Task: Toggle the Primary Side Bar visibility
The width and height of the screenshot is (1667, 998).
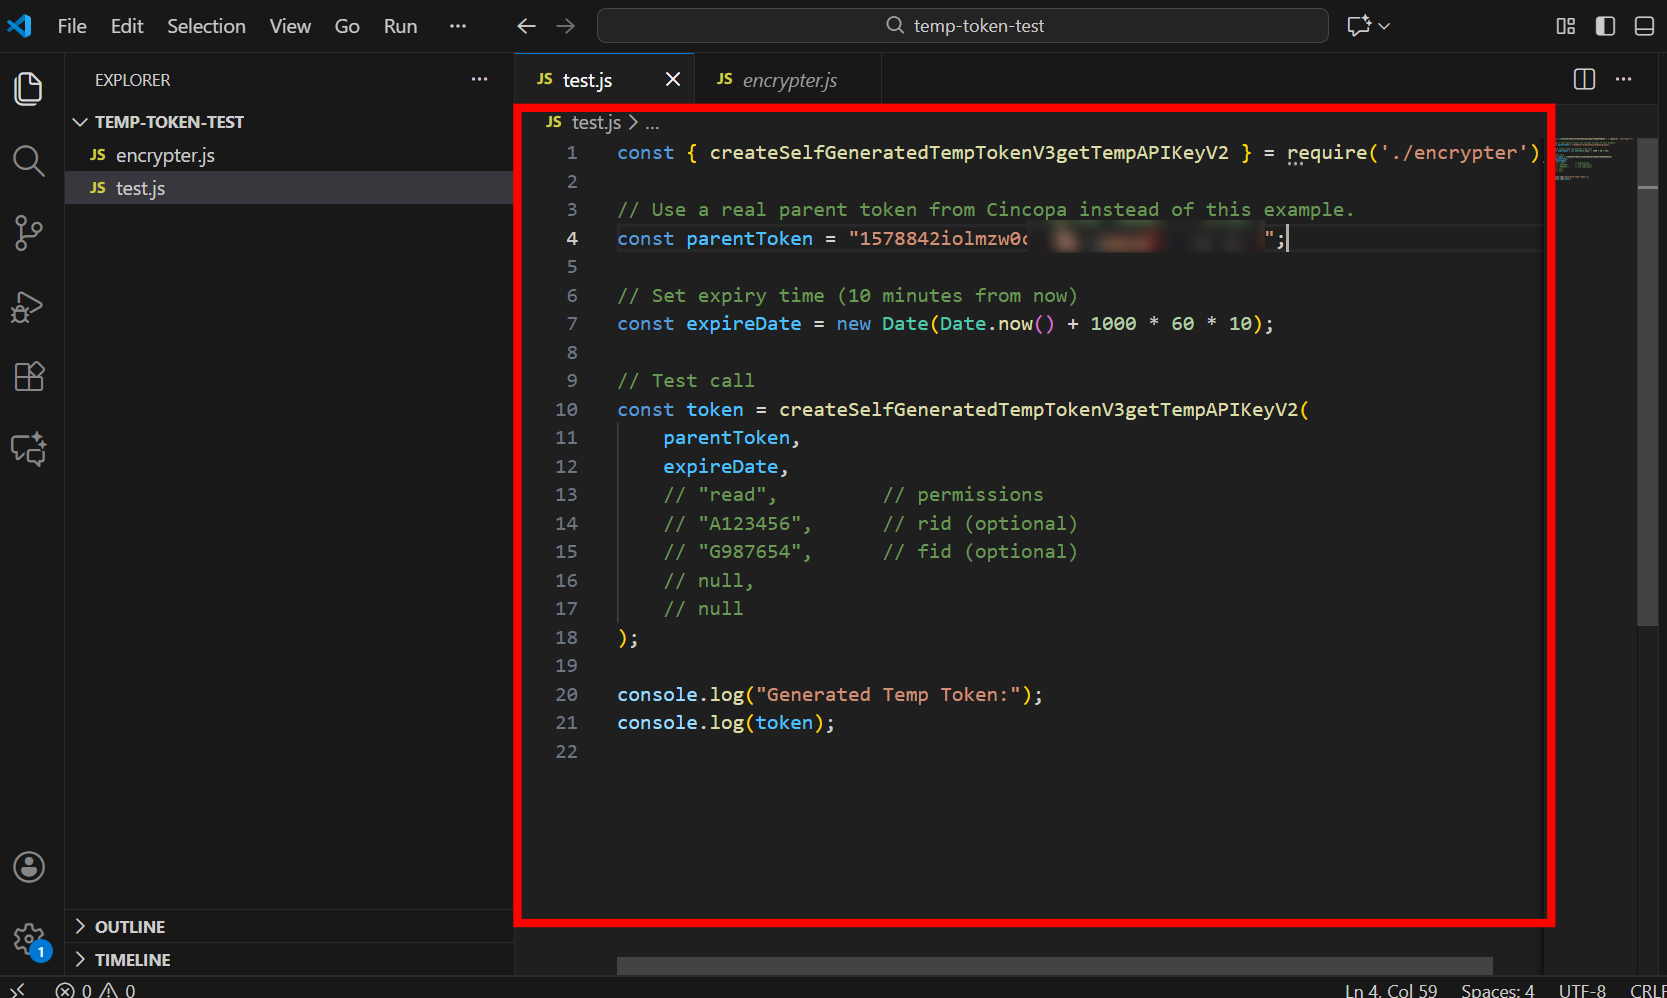Action: coord(1605,26)
